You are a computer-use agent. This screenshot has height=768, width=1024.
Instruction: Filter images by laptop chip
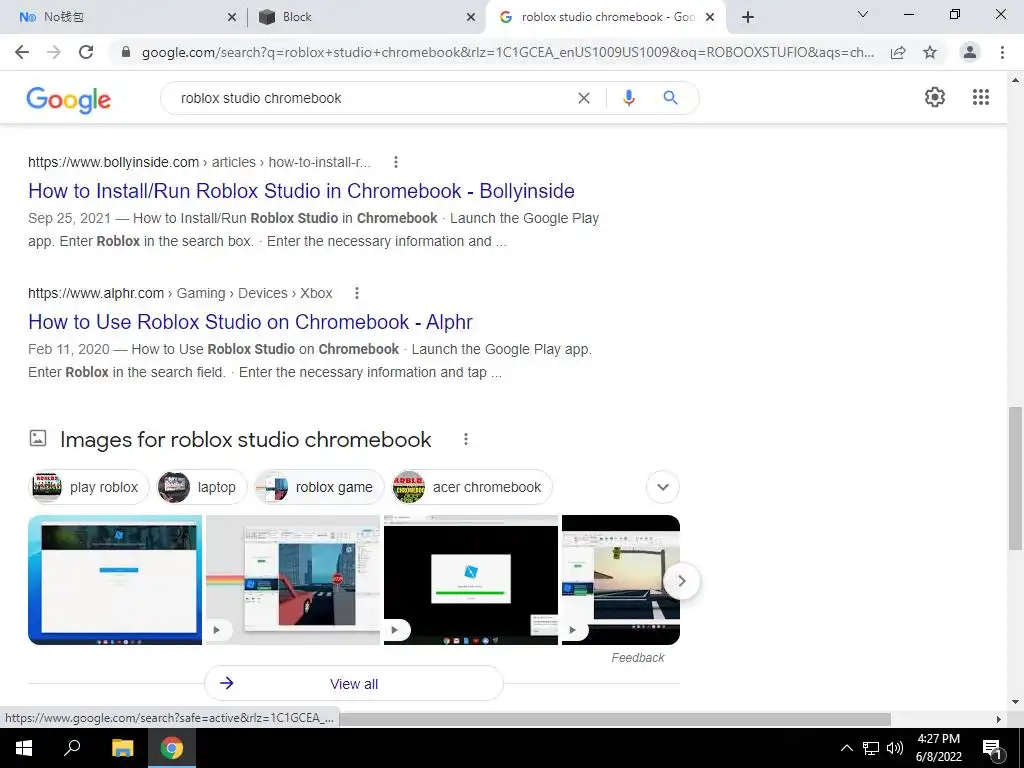[201, 487]
